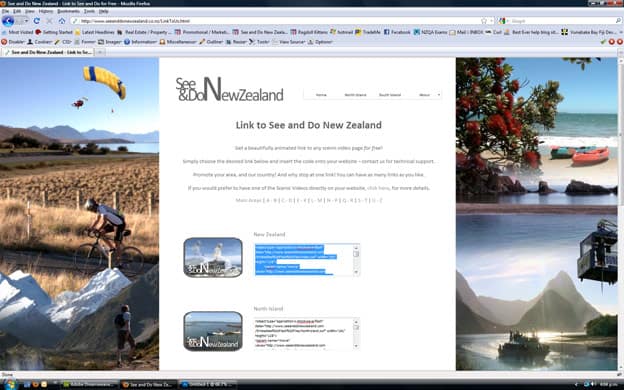
Task: Open the History menu
Action: [x=46, y=12]
